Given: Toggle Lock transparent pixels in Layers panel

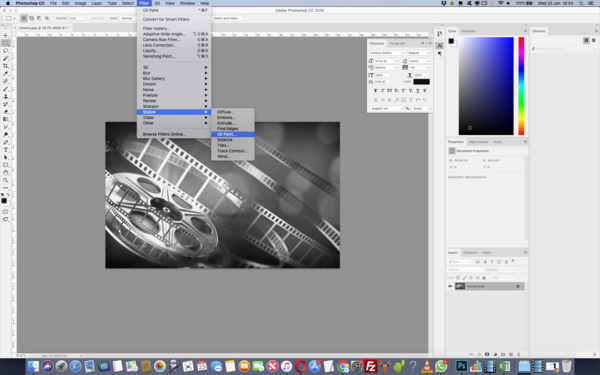Looking at the screenshot, I should [458, 277].
